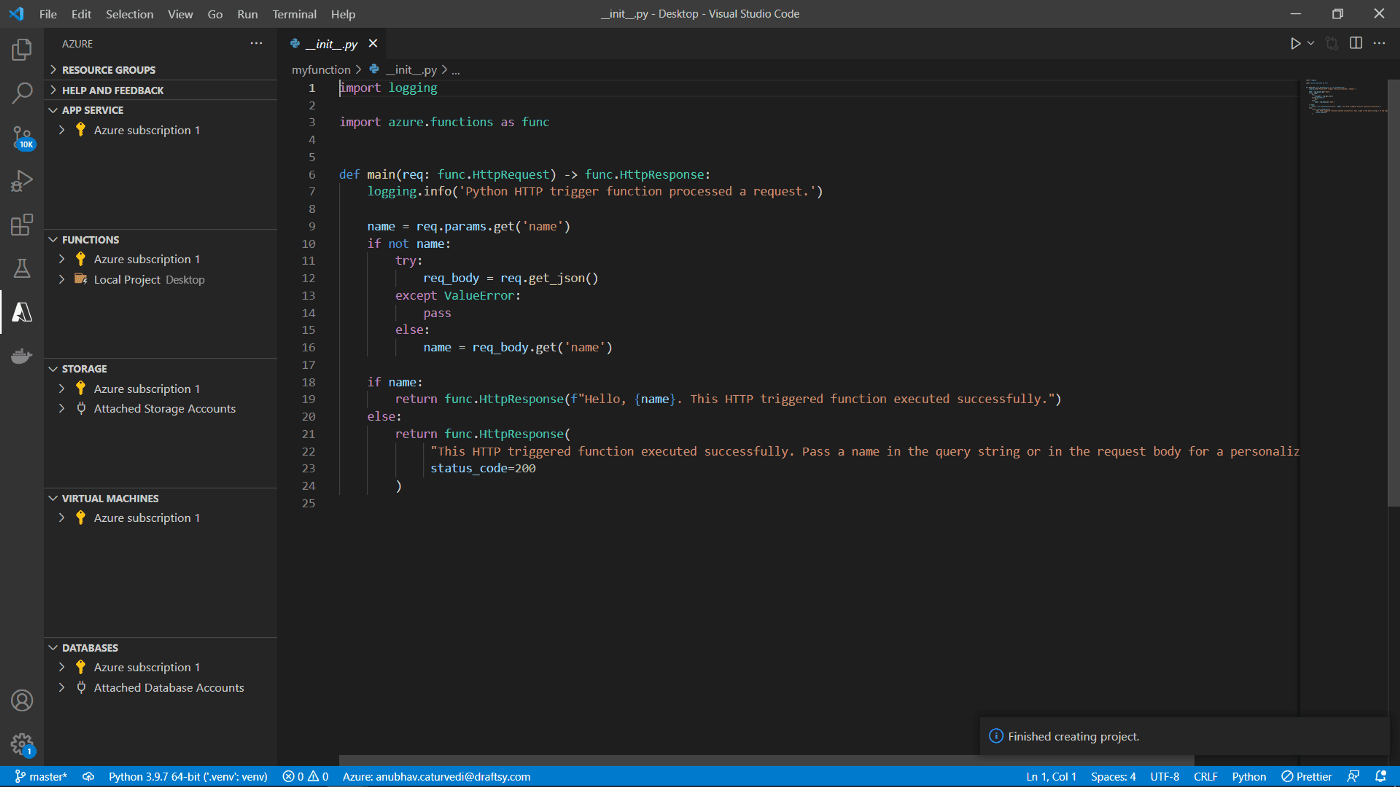1400x787 pixels.
Task: Open the Explorer view in activity bar
Action: tap(22, 50)
